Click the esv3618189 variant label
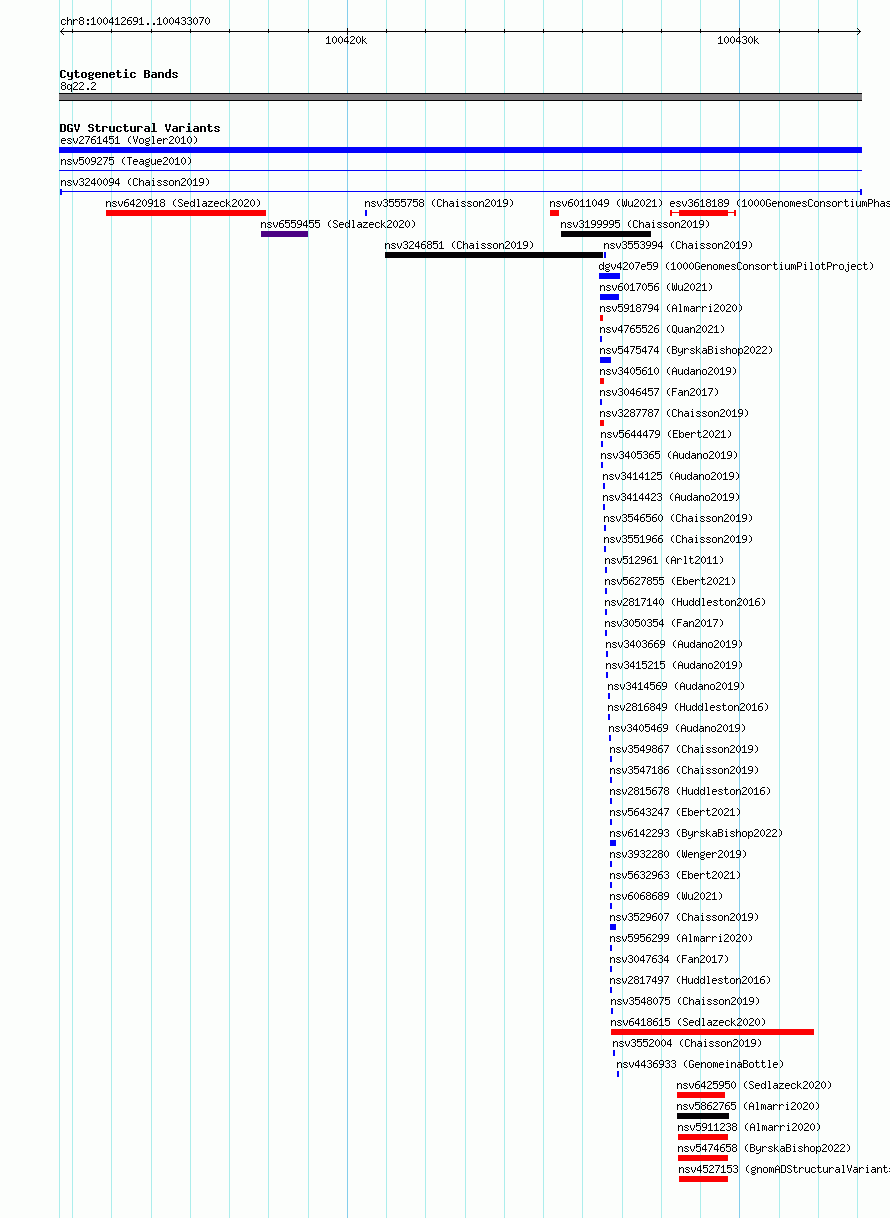The height and width of the screenshot is (1218, 890). (779, 203)
